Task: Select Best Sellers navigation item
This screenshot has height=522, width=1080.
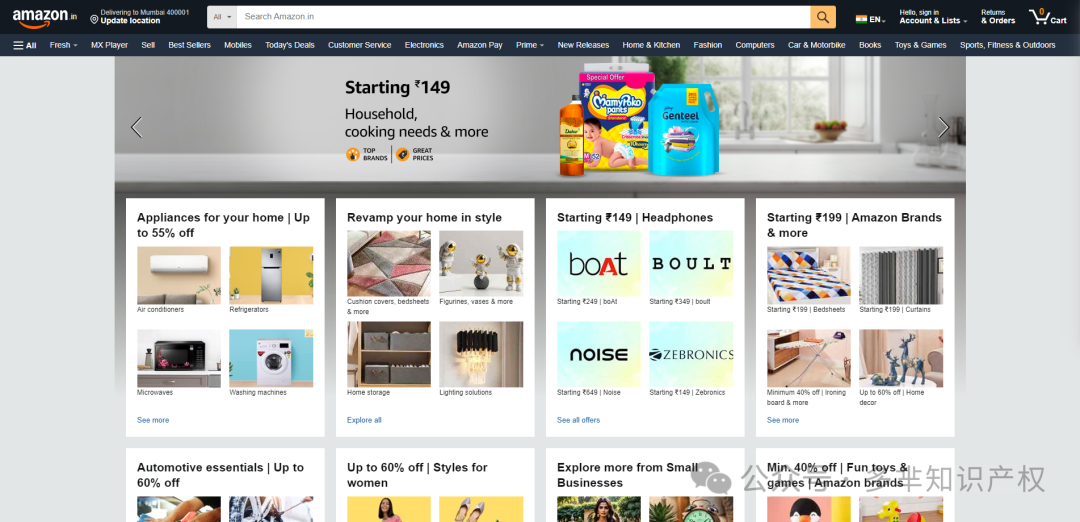Action: [189, 45]
